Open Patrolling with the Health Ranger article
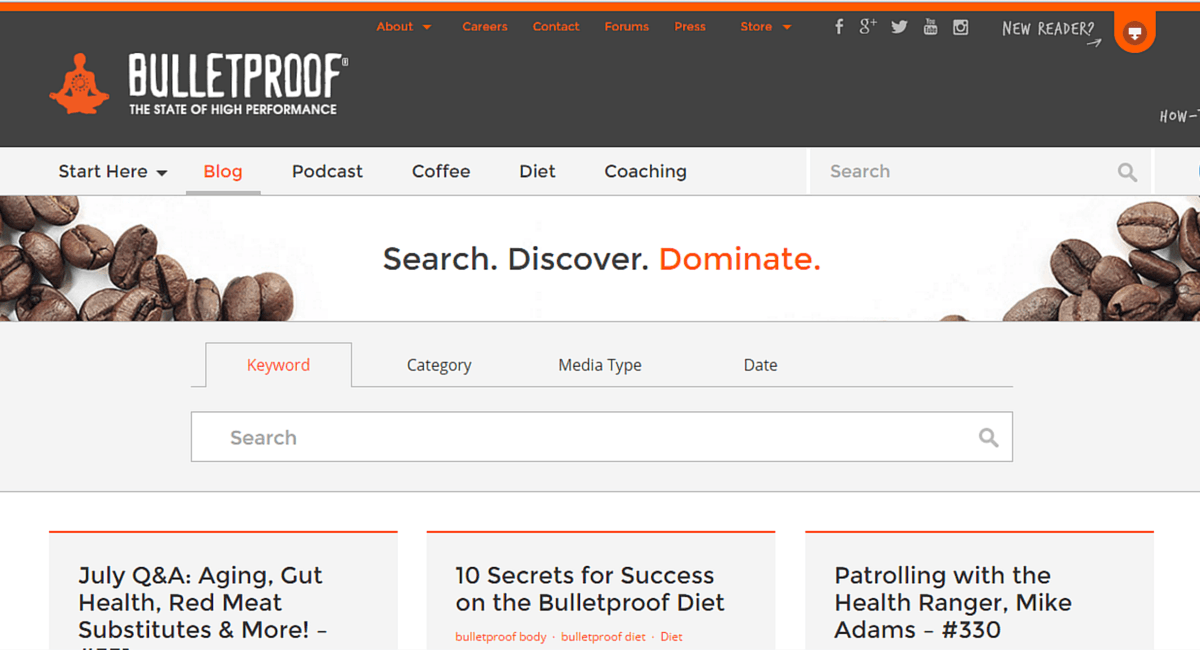 tap(953, 602)
